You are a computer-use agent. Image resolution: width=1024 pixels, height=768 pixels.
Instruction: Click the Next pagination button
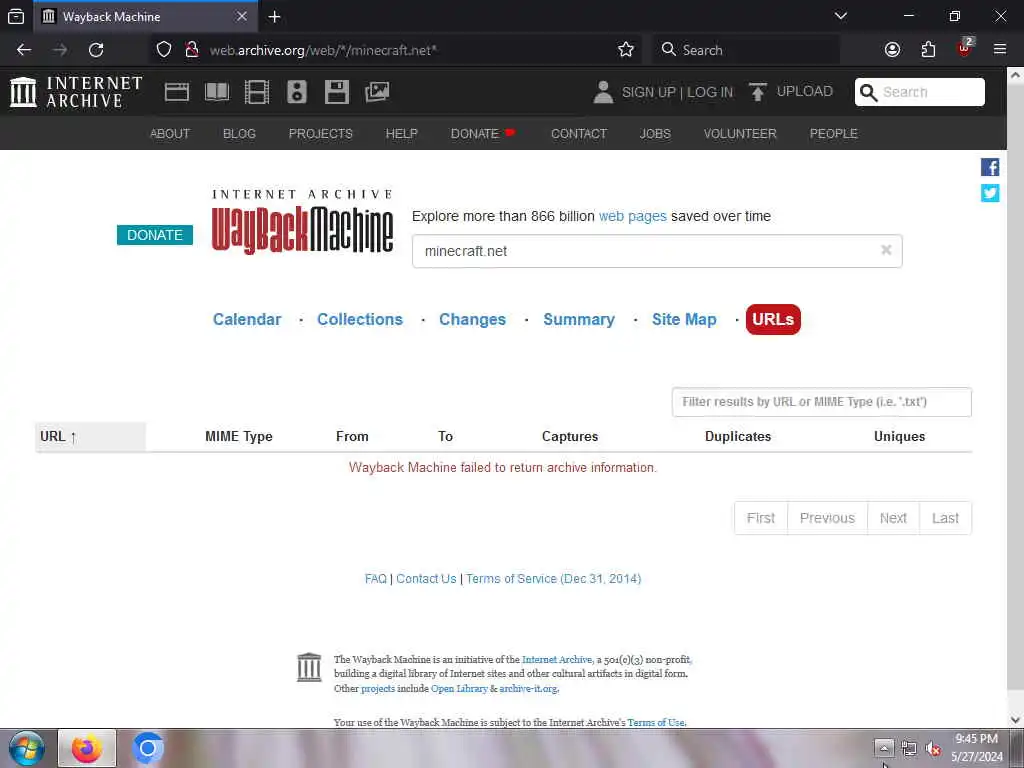[x=893, y=518]
